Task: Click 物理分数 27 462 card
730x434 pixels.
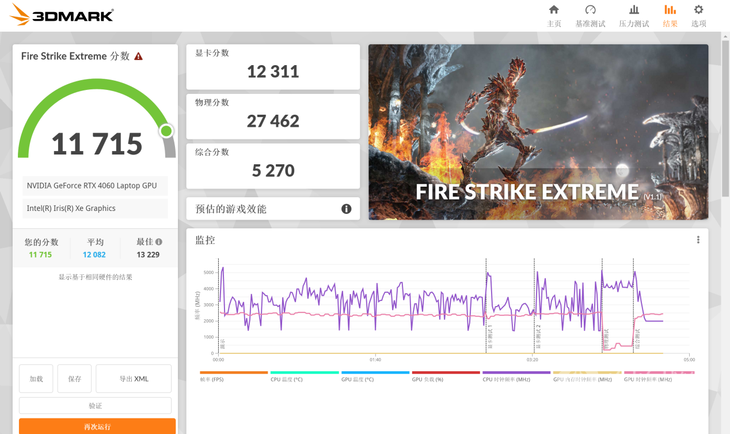Action: tap(273, 116)
